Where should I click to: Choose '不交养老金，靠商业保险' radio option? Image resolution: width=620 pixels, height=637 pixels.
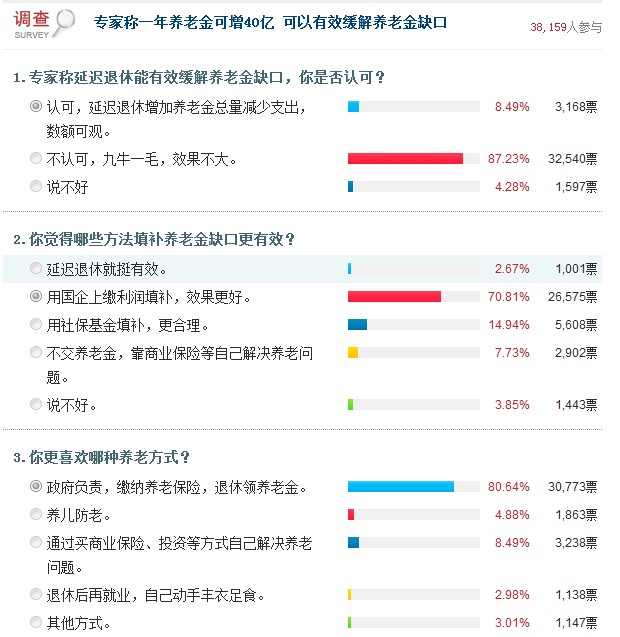37,352
